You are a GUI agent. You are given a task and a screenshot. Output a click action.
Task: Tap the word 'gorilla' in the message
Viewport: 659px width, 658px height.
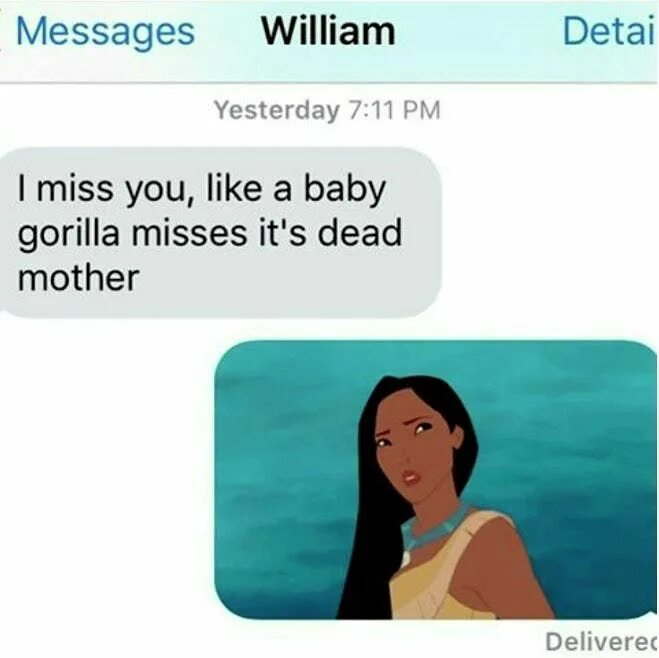69,234
